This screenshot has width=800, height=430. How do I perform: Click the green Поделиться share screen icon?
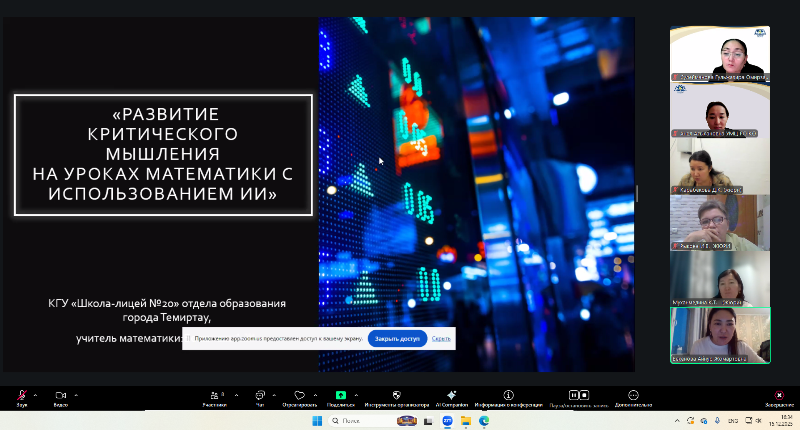click(x=340, y=396)
